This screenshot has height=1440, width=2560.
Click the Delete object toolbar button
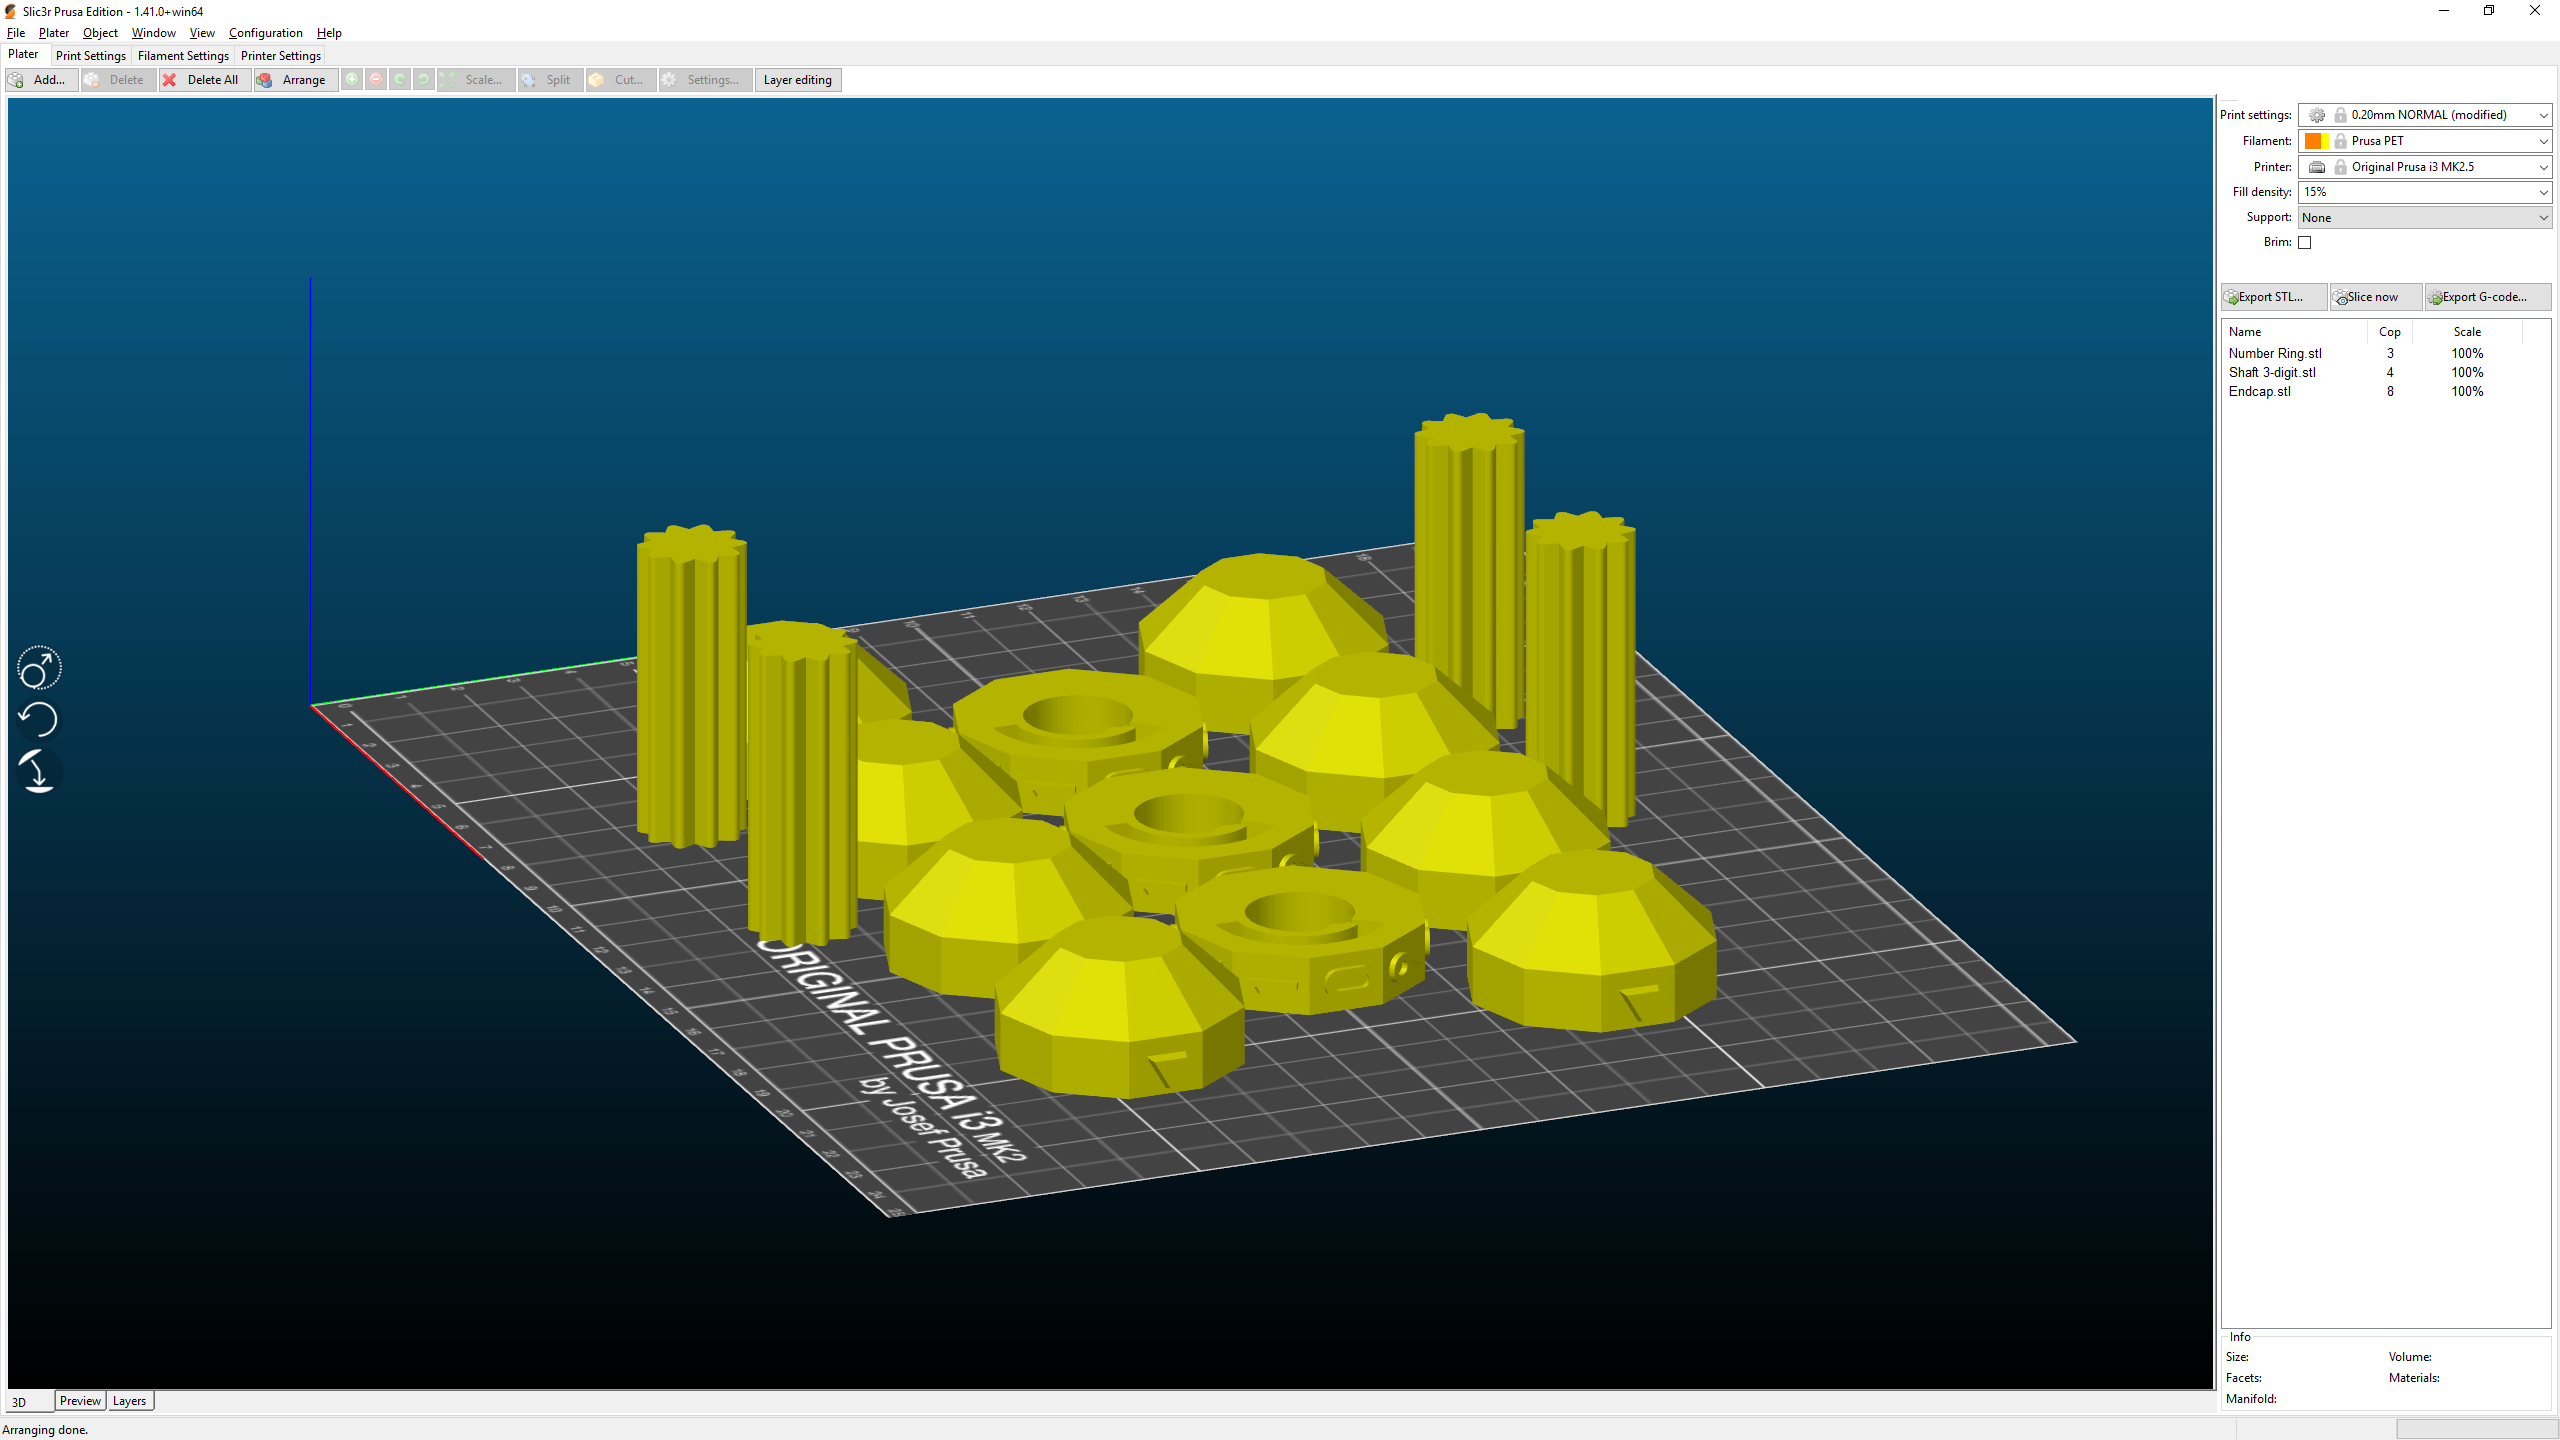[118, 80]
